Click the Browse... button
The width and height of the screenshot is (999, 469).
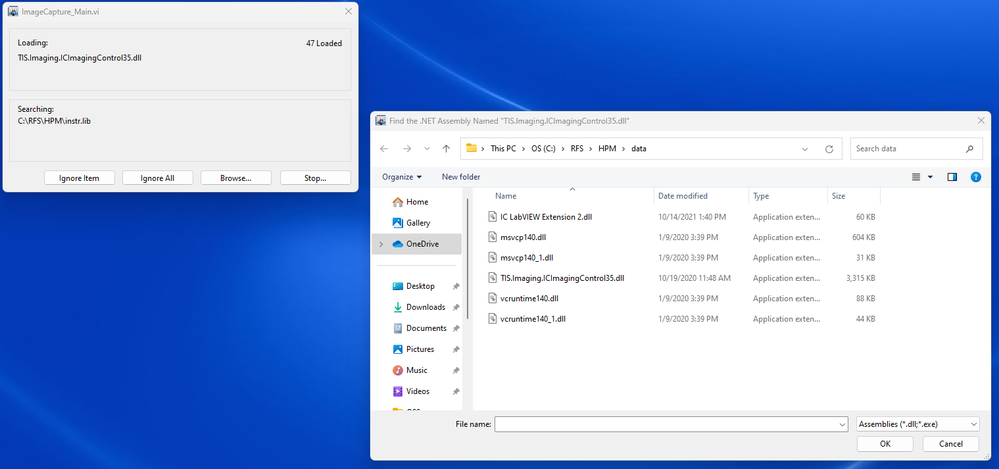click(236, 178)
